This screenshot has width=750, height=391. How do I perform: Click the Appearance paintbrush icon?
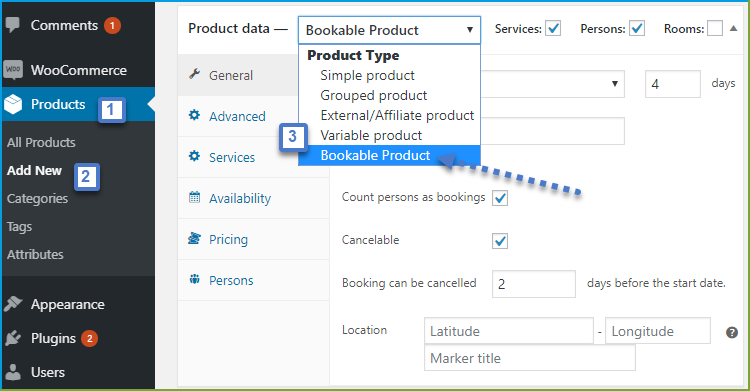point(13,304)
